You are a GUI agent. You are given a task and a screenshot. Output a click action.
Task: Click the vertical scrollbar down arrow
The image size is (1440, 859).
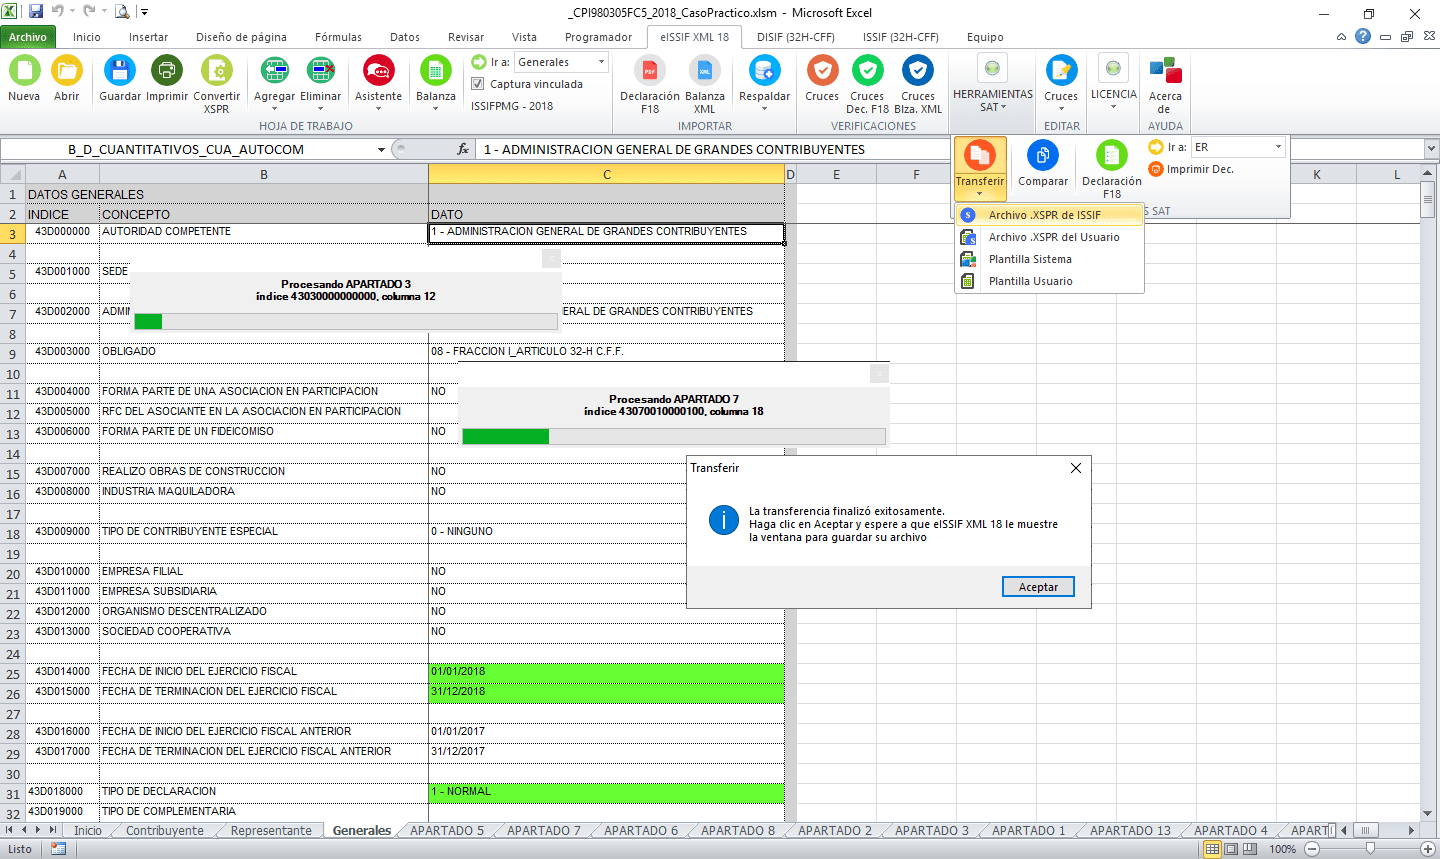pos(1428,814)
